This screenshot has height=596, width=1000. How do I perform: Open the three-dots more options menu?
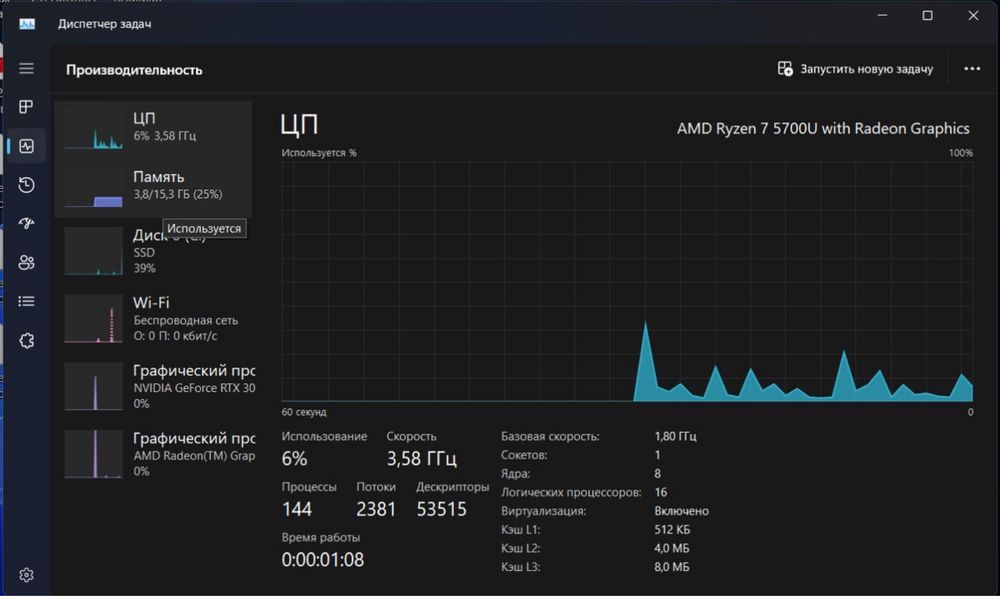tap(972, 69)
